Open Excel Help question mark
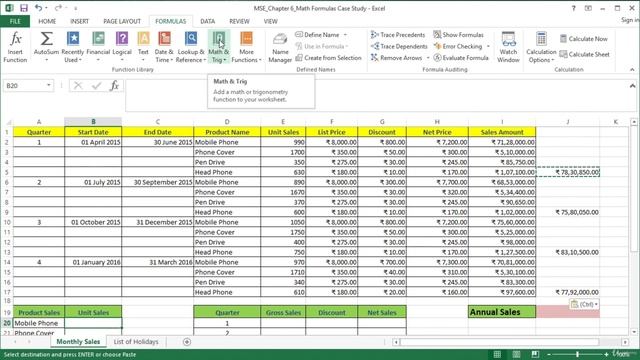The height and width of the screenshot is (360, 640). (x=573, y=8)
